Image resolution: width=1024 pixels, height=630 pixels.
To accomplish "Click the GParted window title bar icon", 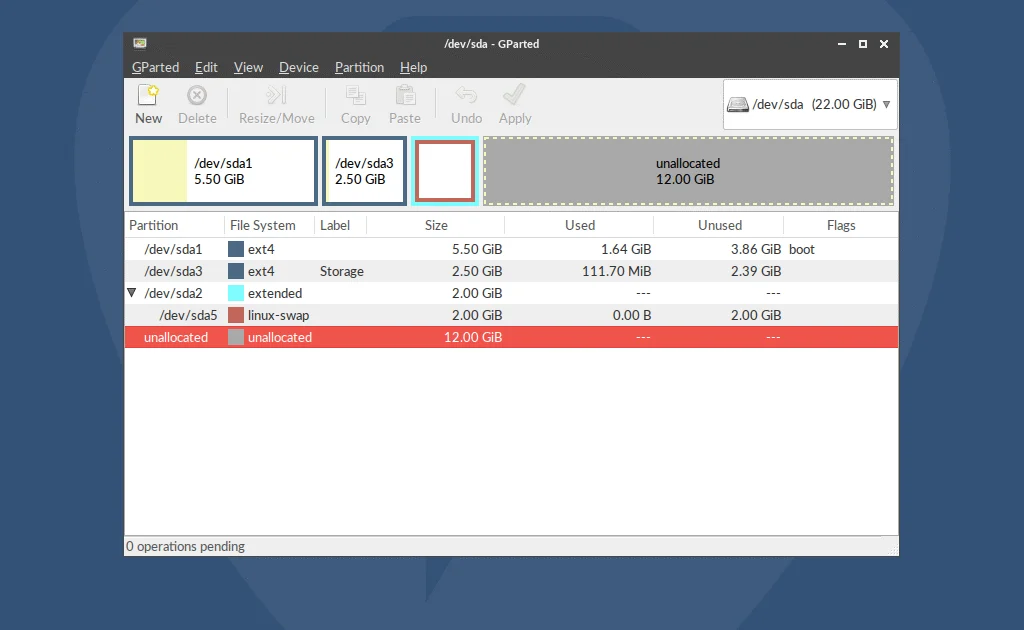I will [x=140, y=43].
